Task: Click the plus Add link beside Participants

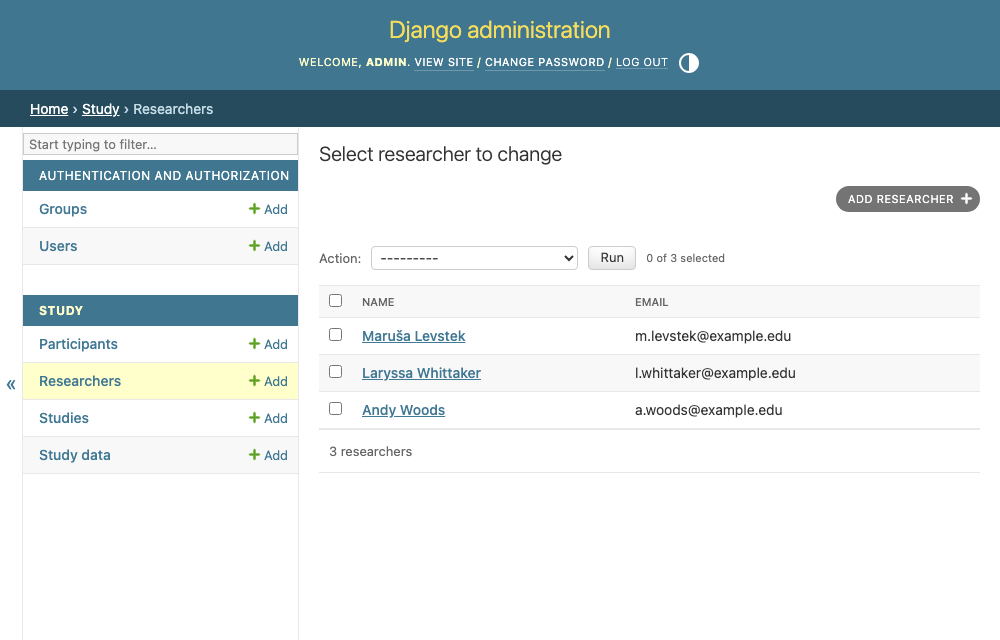Action: click(268, 344)
